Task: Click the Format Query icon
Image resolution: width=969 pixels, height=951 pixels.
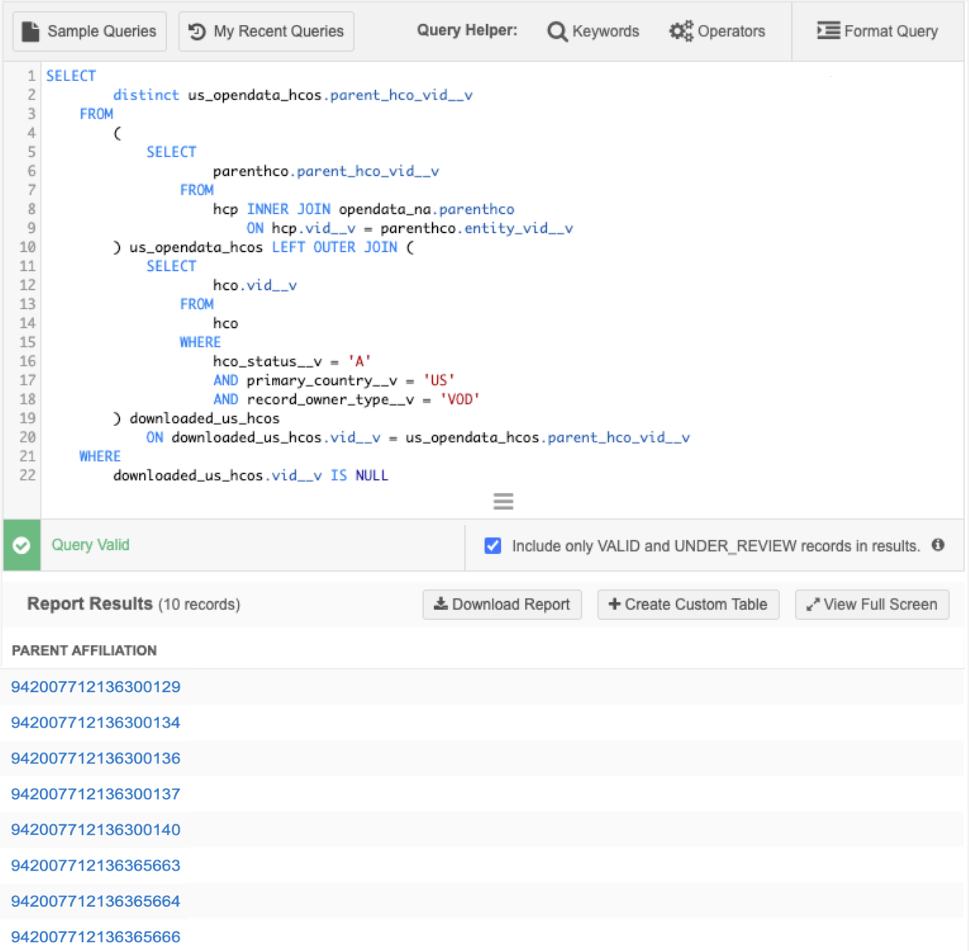Action: tap(828, 31)
